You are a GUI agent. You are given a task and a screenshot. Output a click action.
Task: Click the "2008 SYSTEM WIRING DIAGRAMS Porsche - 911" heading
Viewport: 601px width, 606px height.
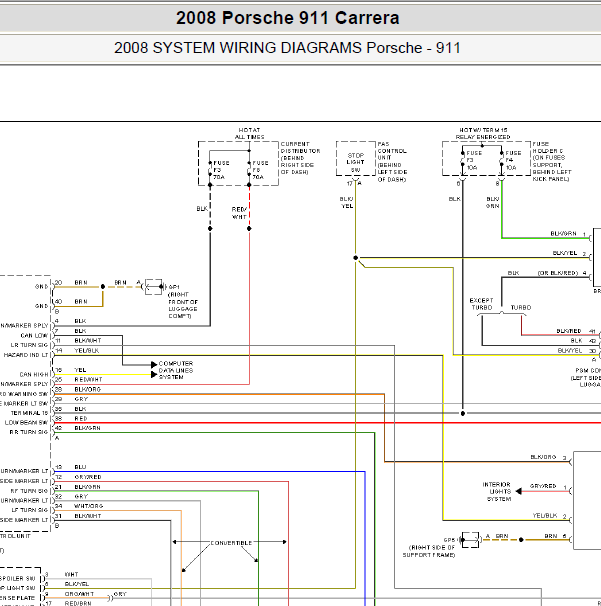(x=287, y=48)
